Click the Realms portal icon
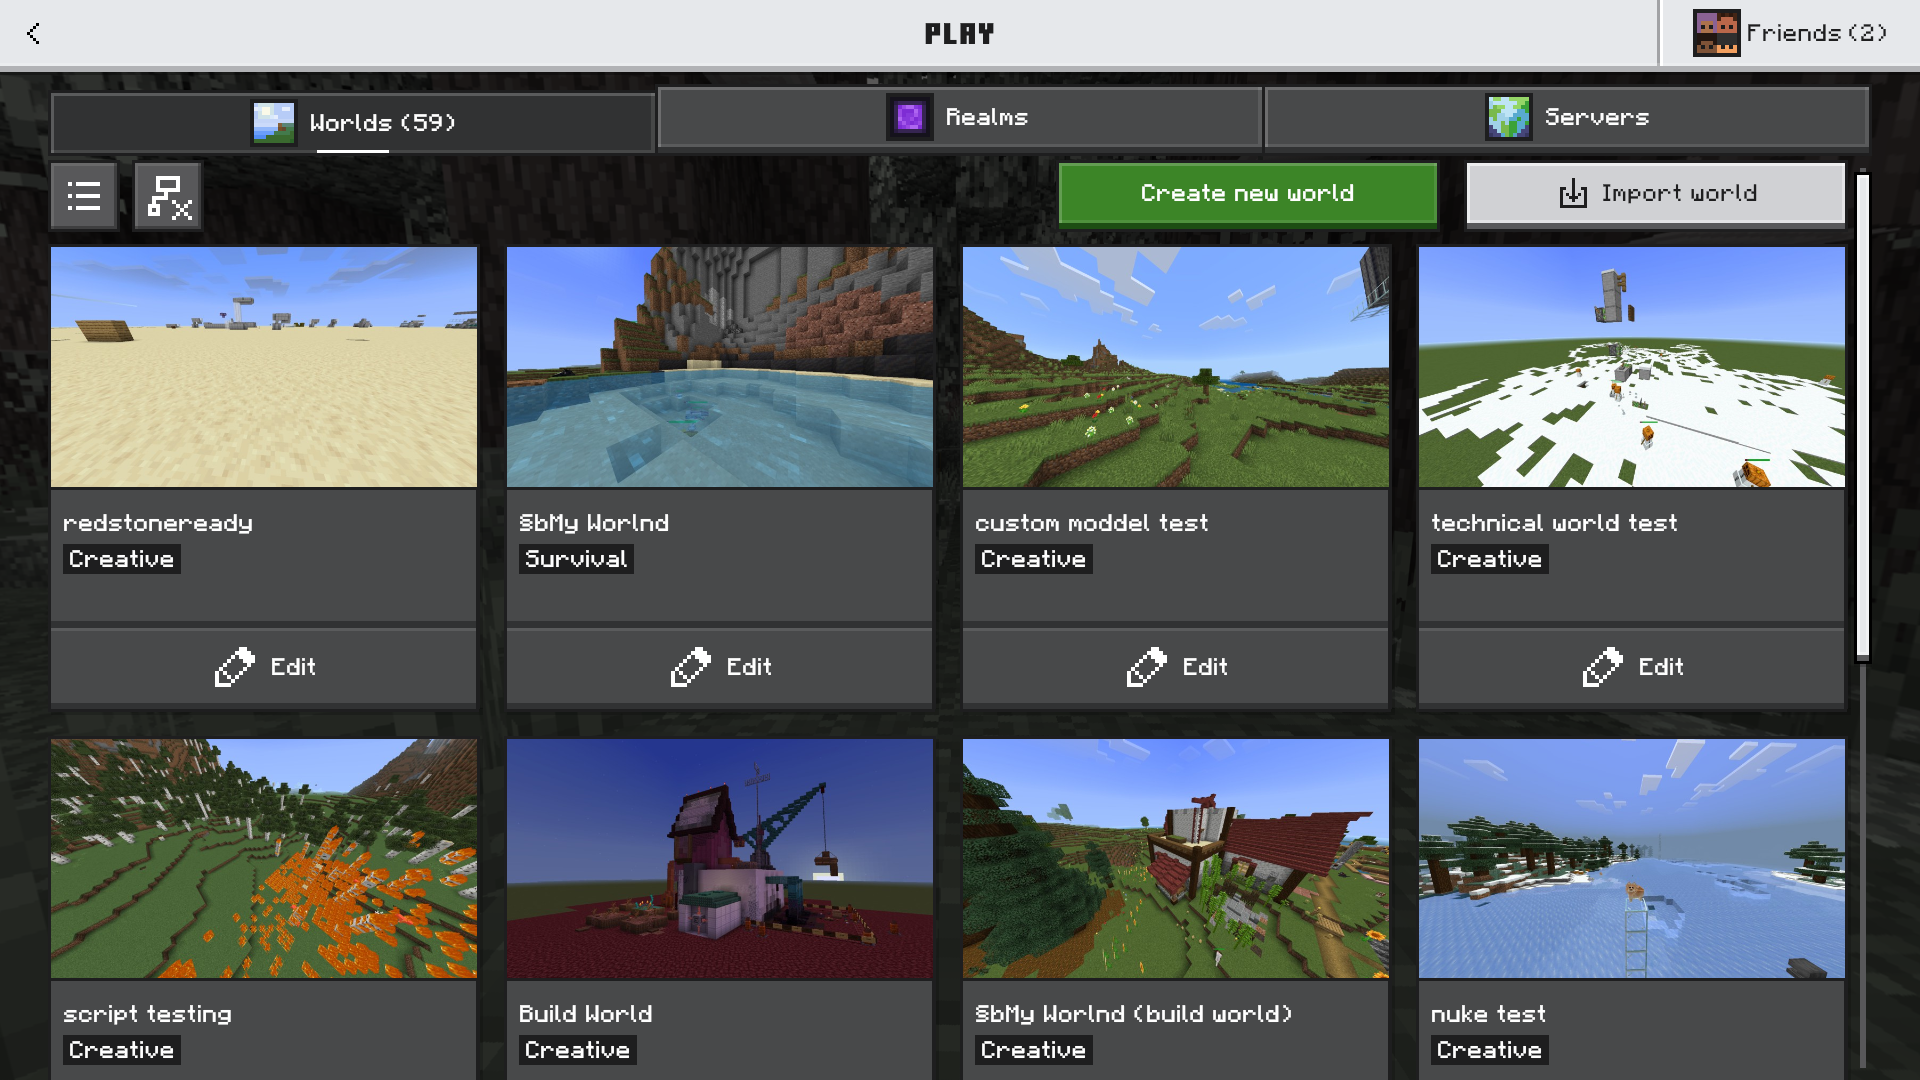 pos(909,118)
